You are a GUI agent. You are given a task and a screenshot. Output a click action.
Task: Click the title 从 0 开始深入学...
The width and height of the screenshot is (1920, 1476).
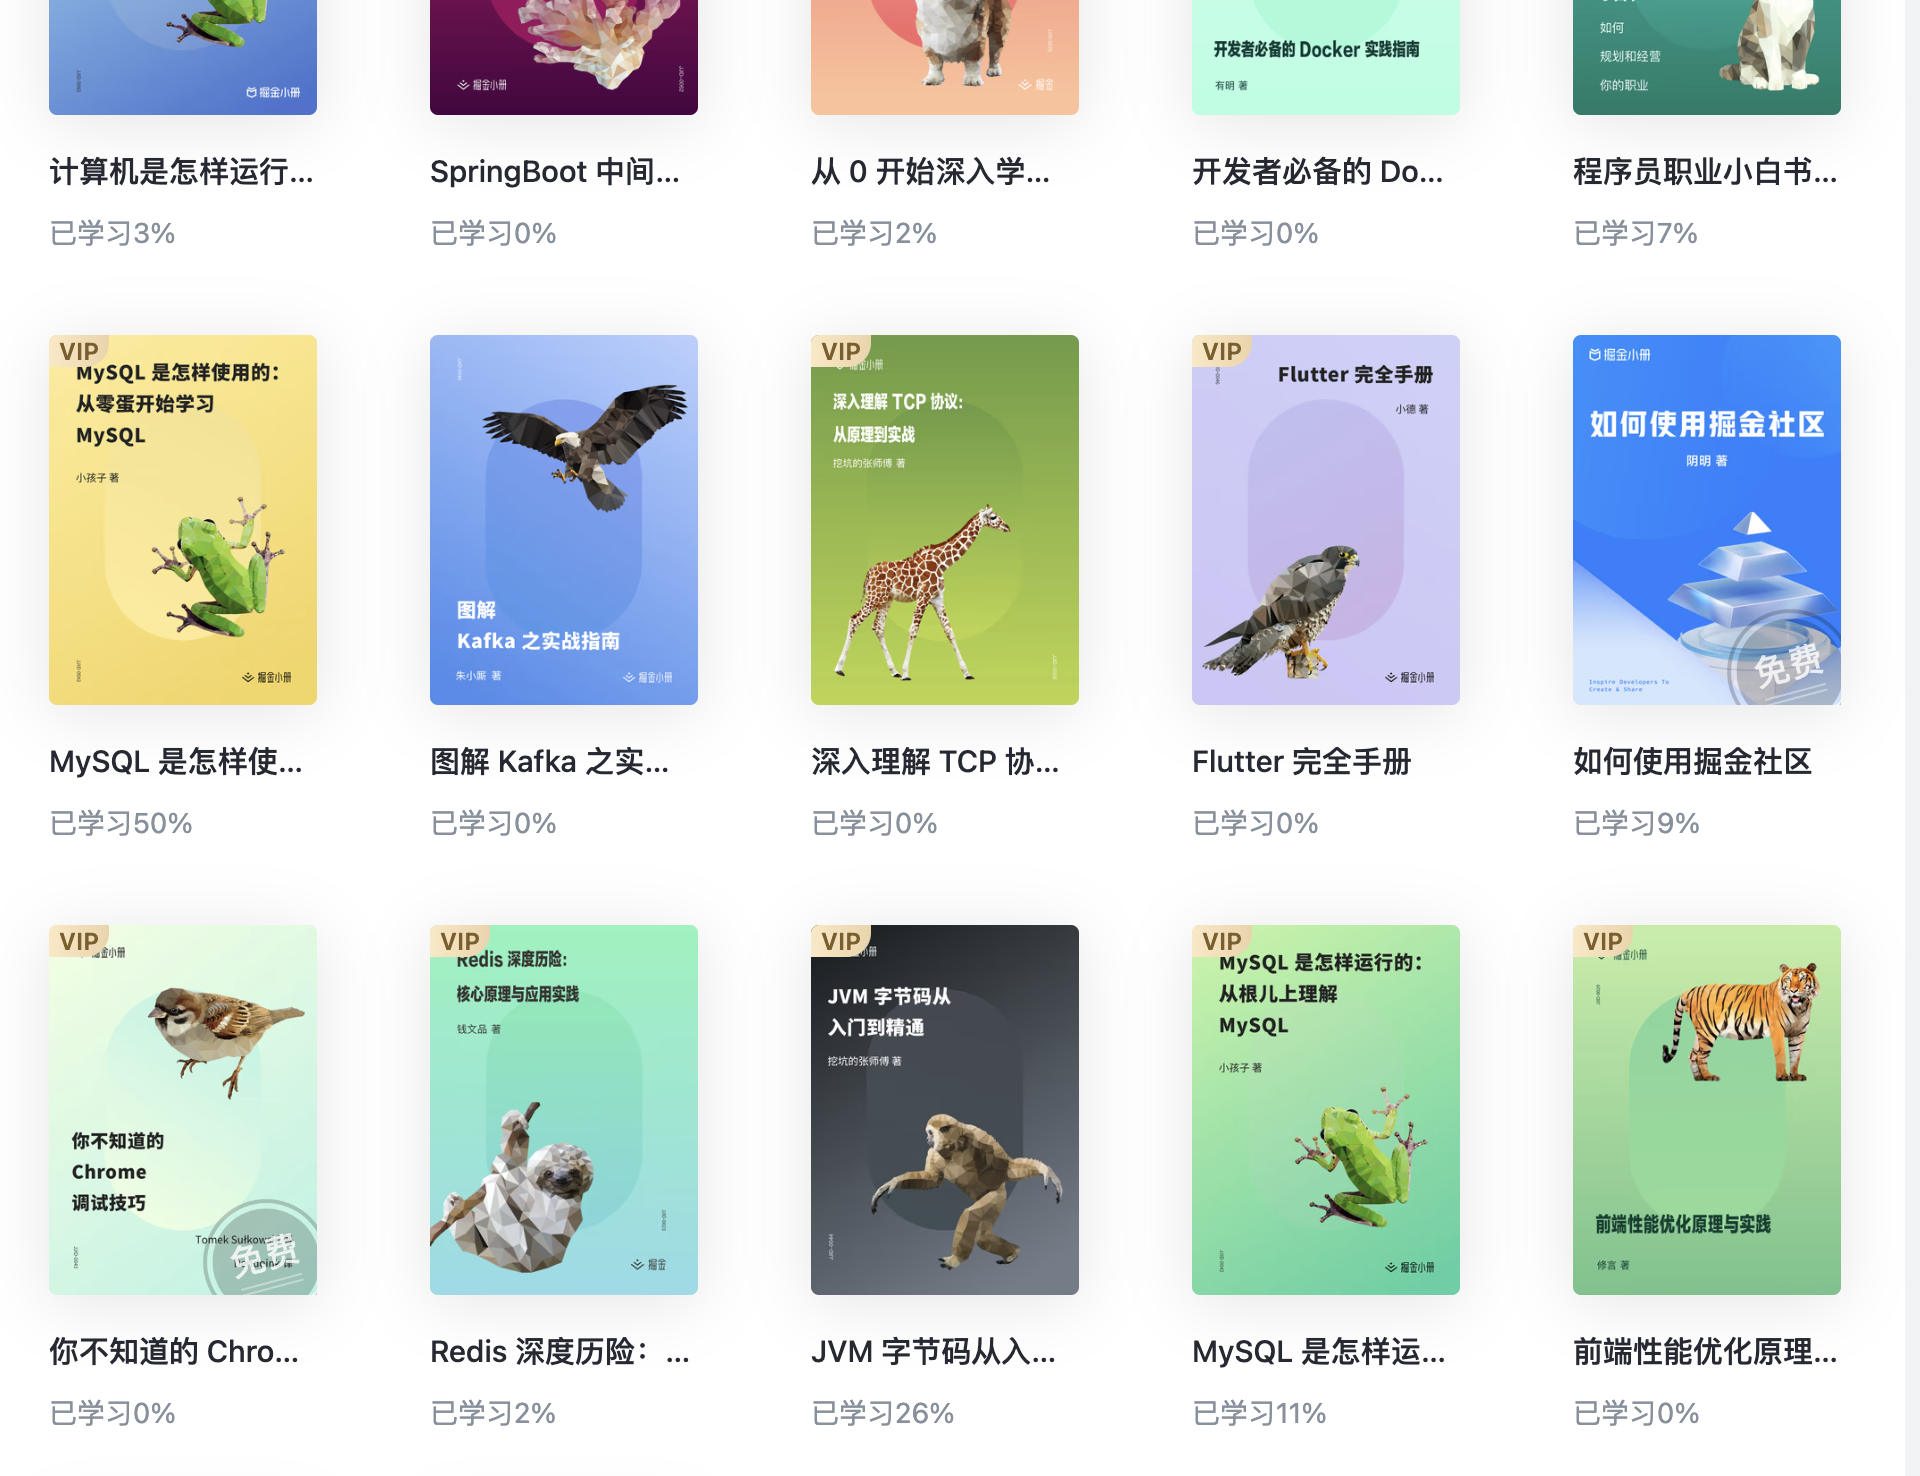[931, 172]
